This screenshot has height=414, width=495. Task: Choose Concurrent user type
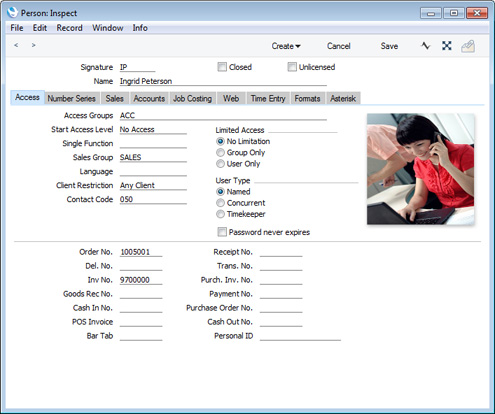point(220,203)
